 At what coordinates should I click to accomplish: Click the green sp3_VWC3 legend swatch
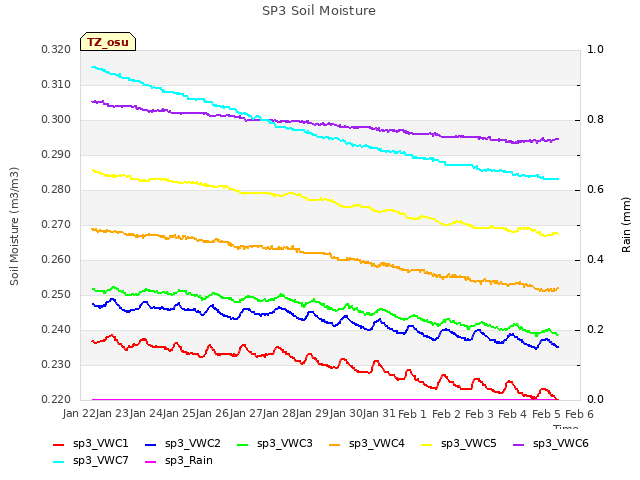[x=243, y=444]
